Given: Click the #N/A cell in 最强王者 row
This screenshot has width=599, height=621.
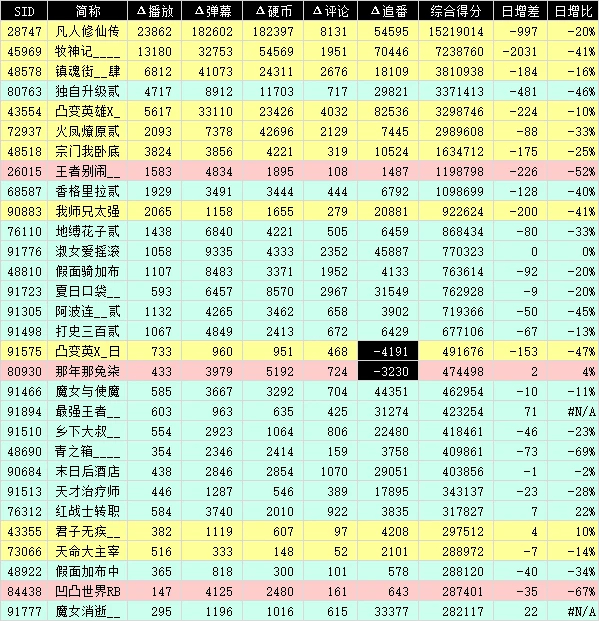Looking at the screenshot, I should click(573, 411).
